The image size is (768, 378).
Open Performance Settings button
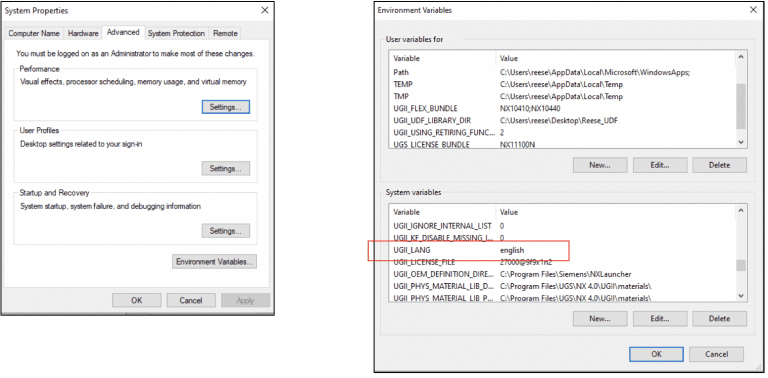pyautogui.click(x=226, y=107)
